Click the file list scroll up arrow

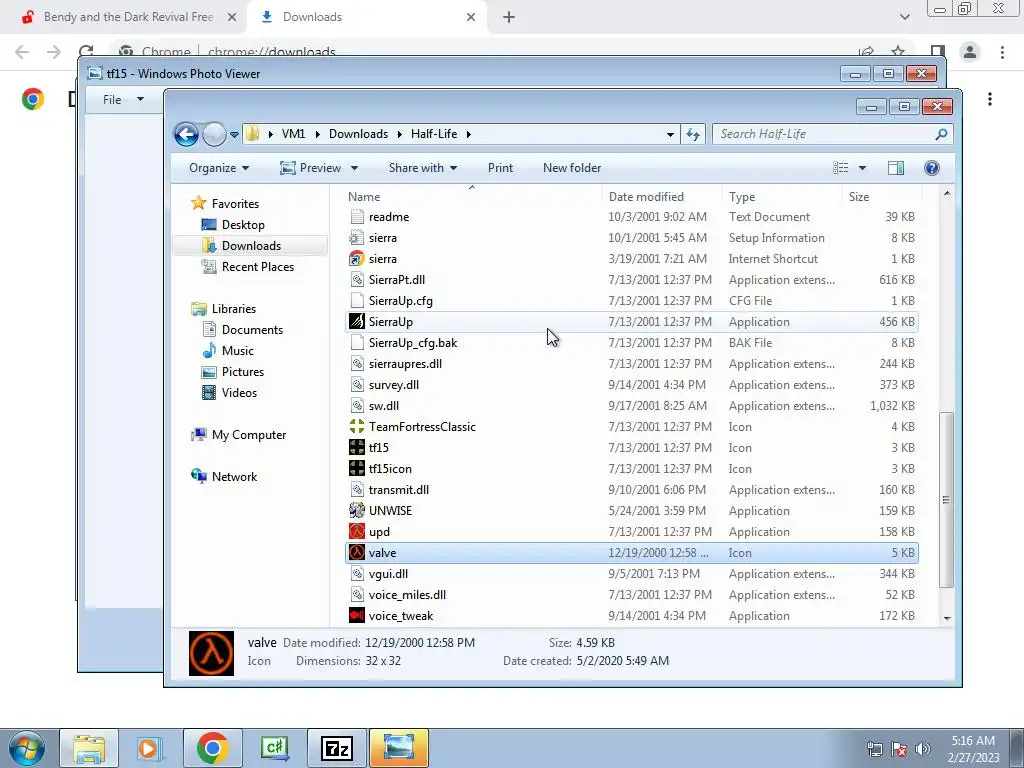coord(947,194)
